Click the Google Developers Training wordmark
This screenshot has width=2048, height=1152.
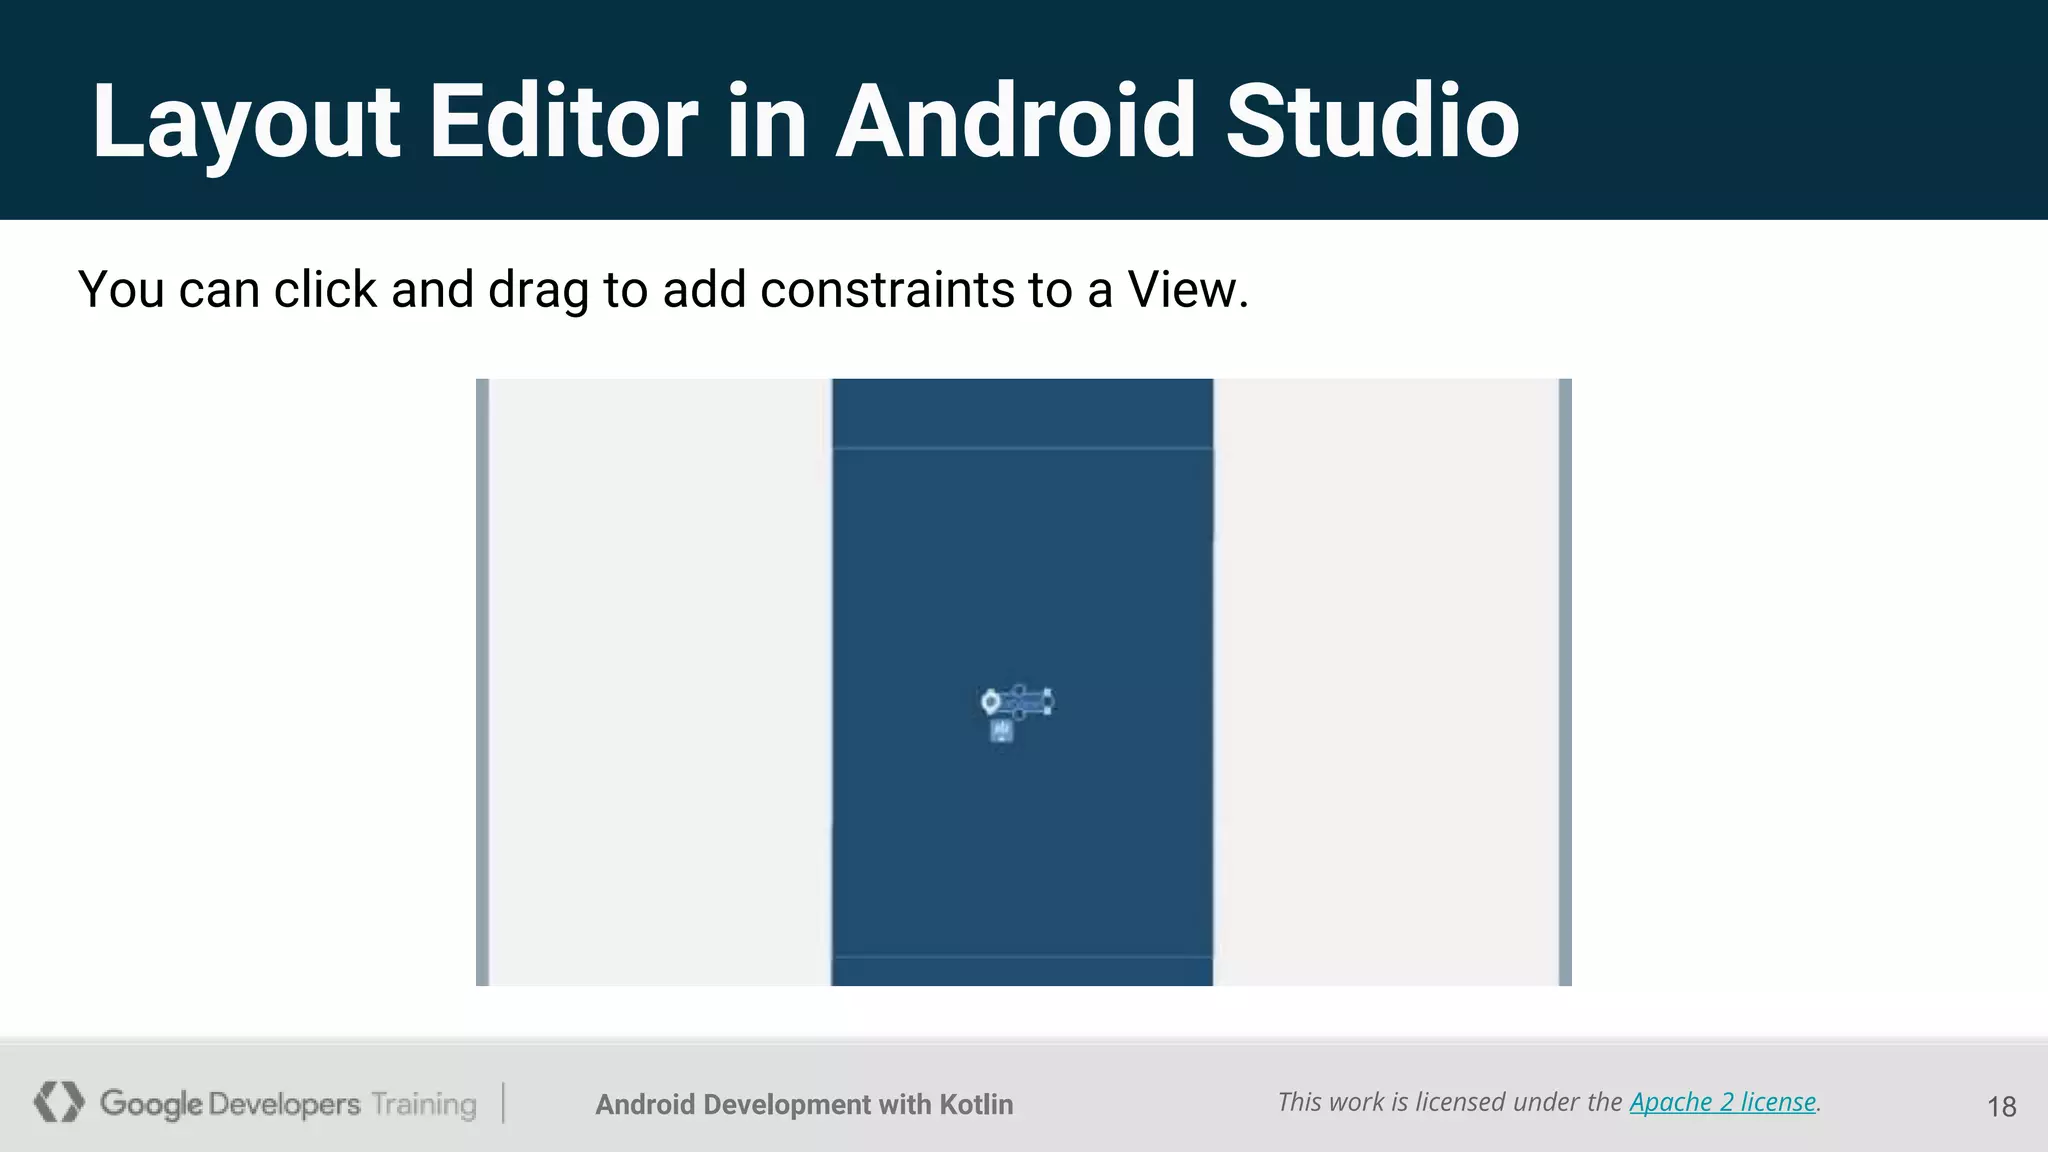288,1104
